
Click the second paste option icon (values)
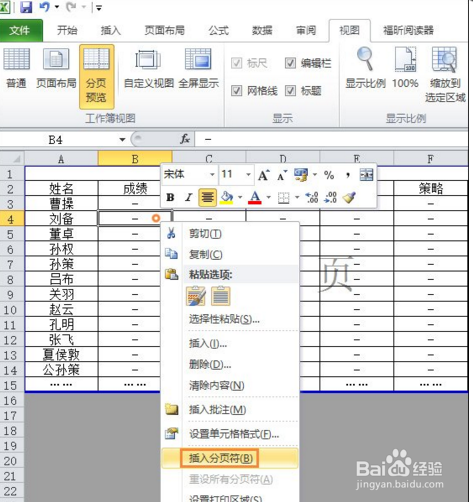coord(220,296)
